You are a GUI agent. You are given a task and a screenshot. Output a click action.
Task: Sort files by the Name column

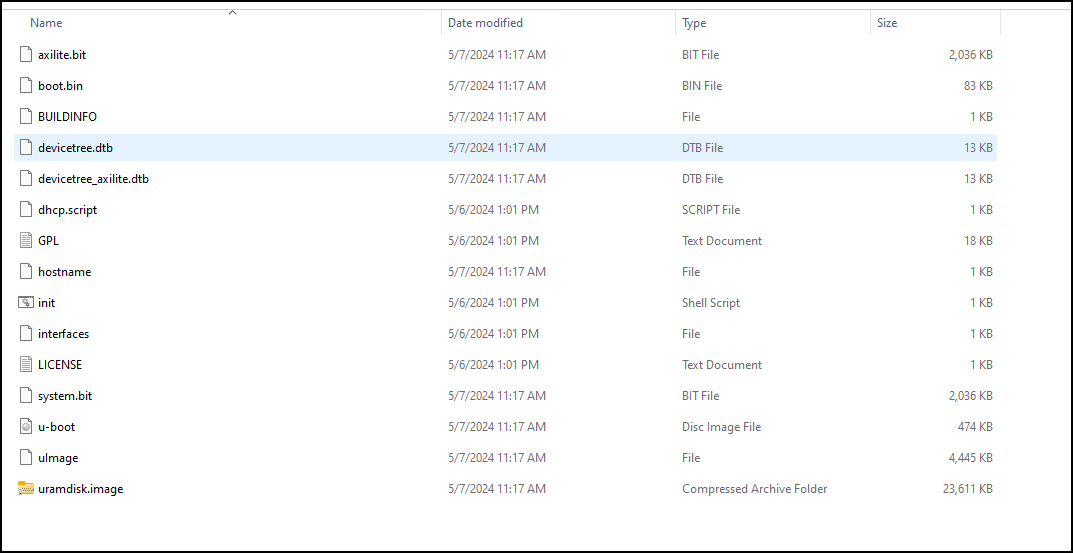click(46, 23)
